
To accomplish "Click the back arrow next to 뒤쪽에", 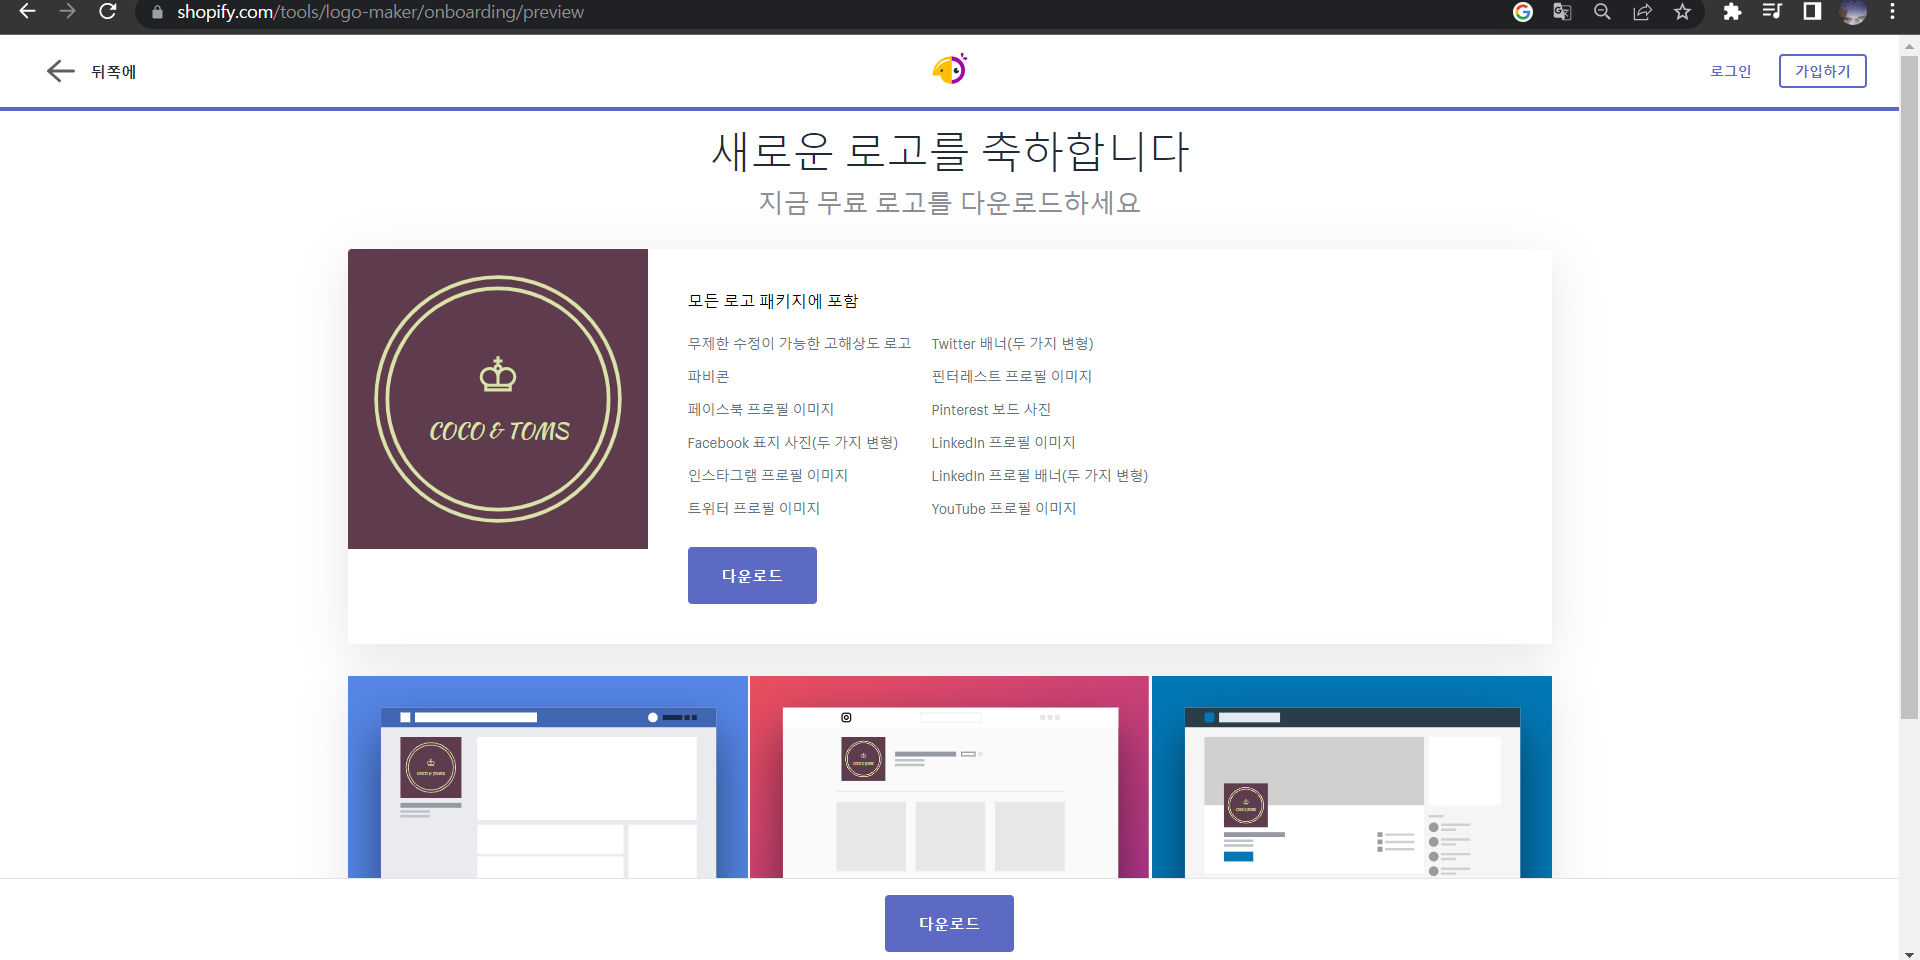I will [x=60, y=71].
